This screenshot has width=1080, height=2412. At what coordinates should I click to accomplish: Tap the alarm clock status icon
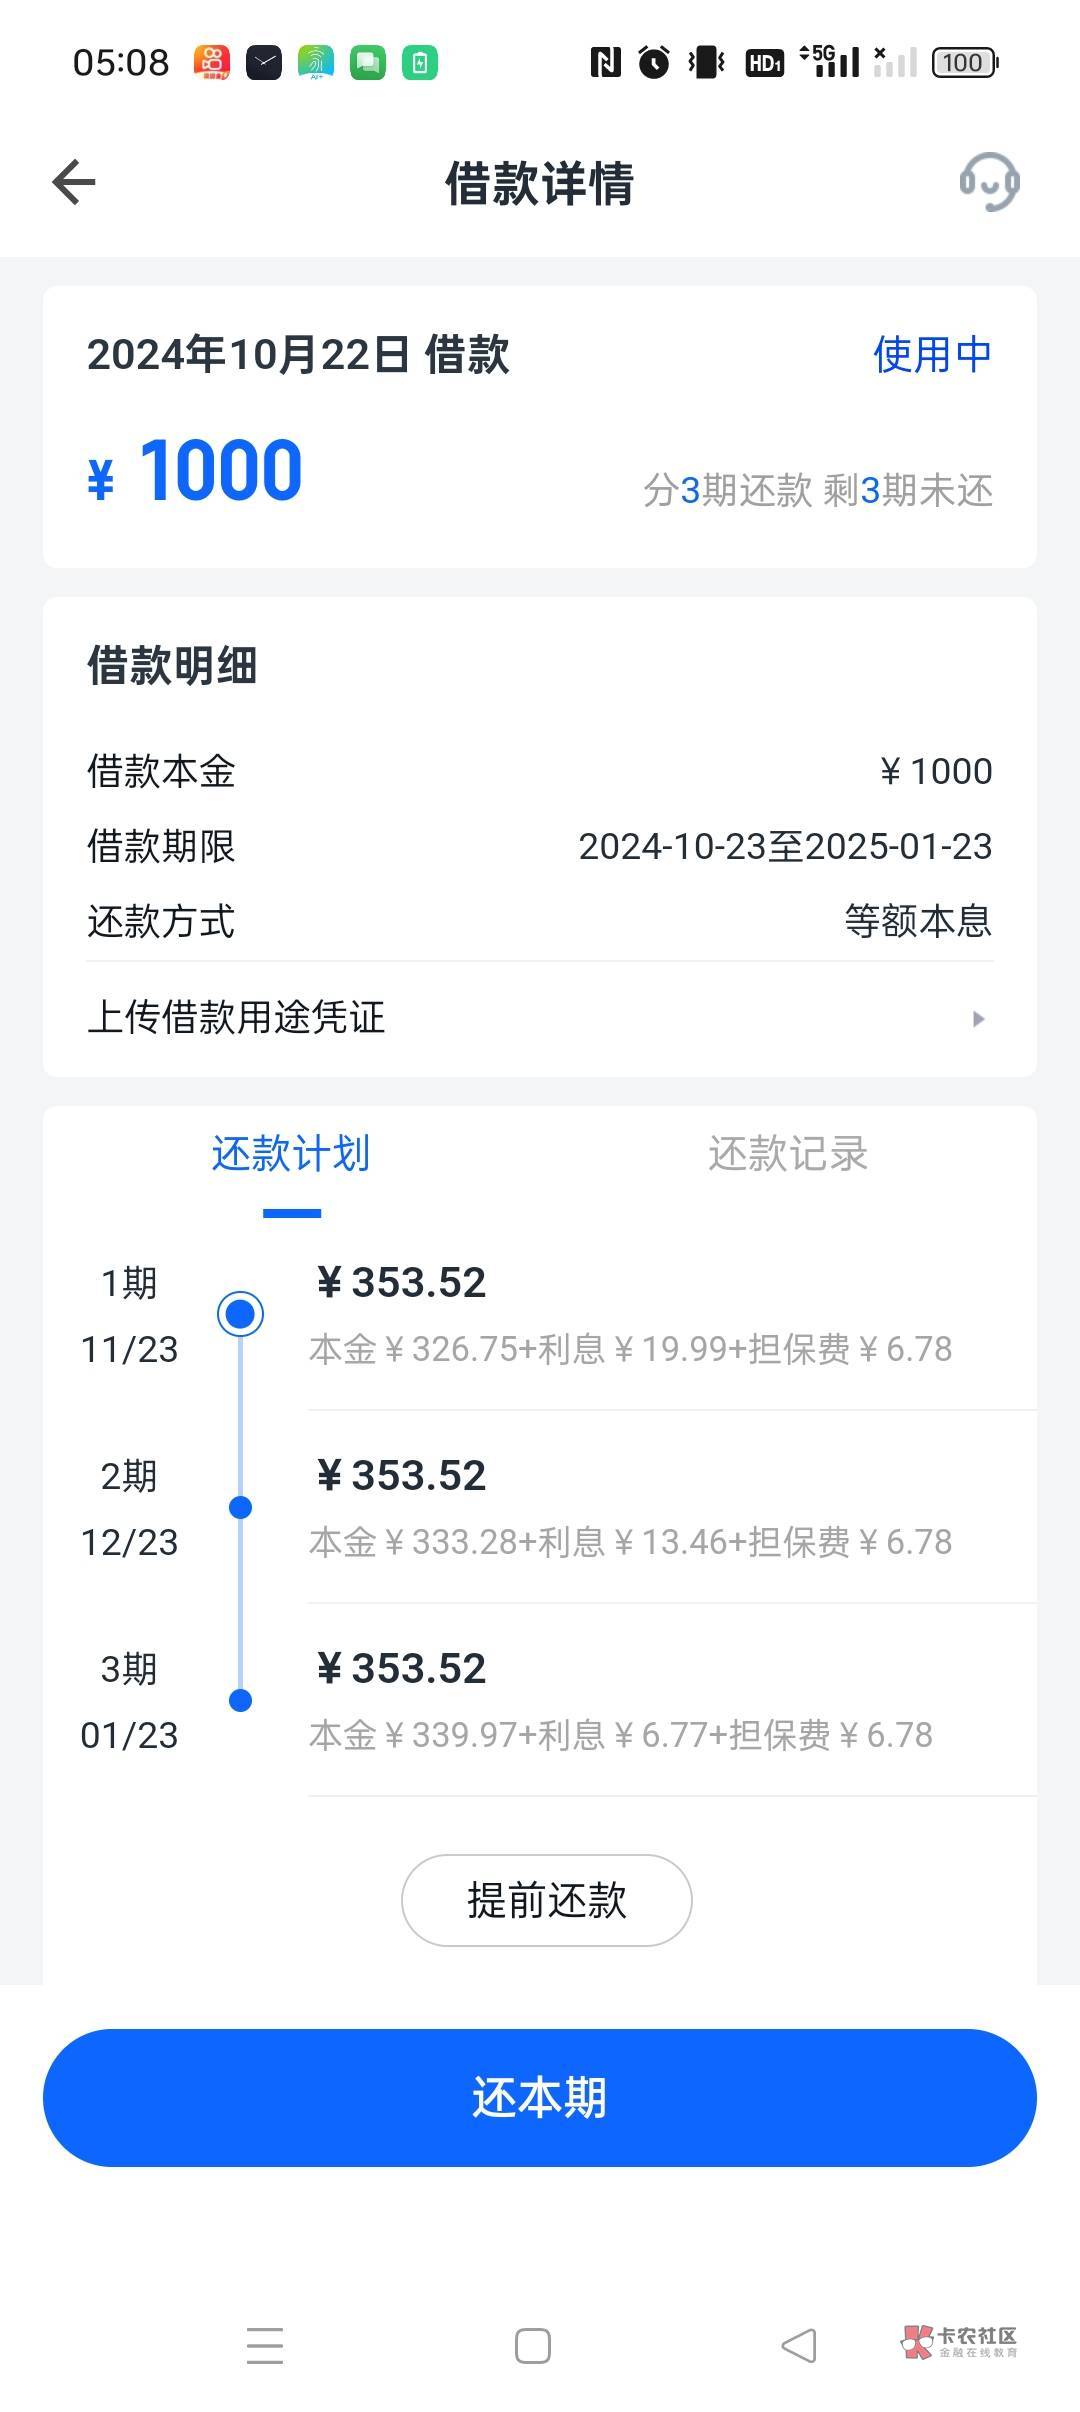[654, 63]
